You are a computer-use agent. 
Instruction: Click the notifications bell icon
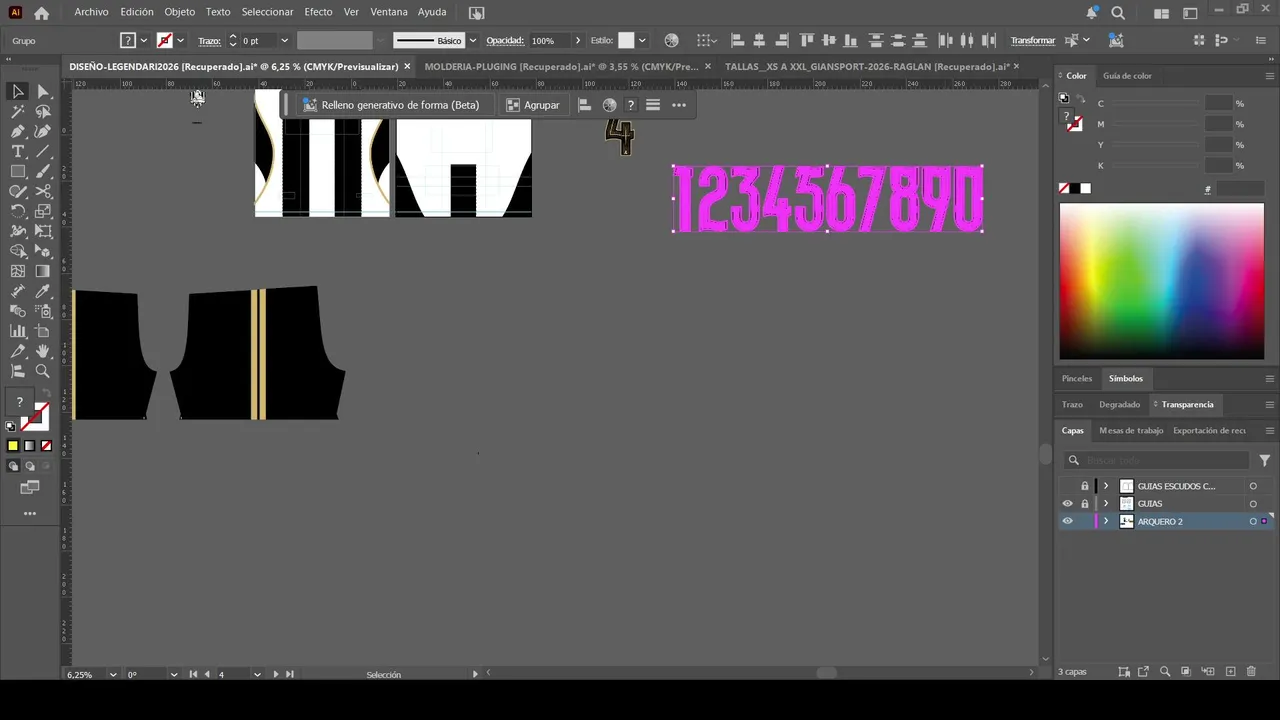pyautogui.click(x=1092, y=13)
